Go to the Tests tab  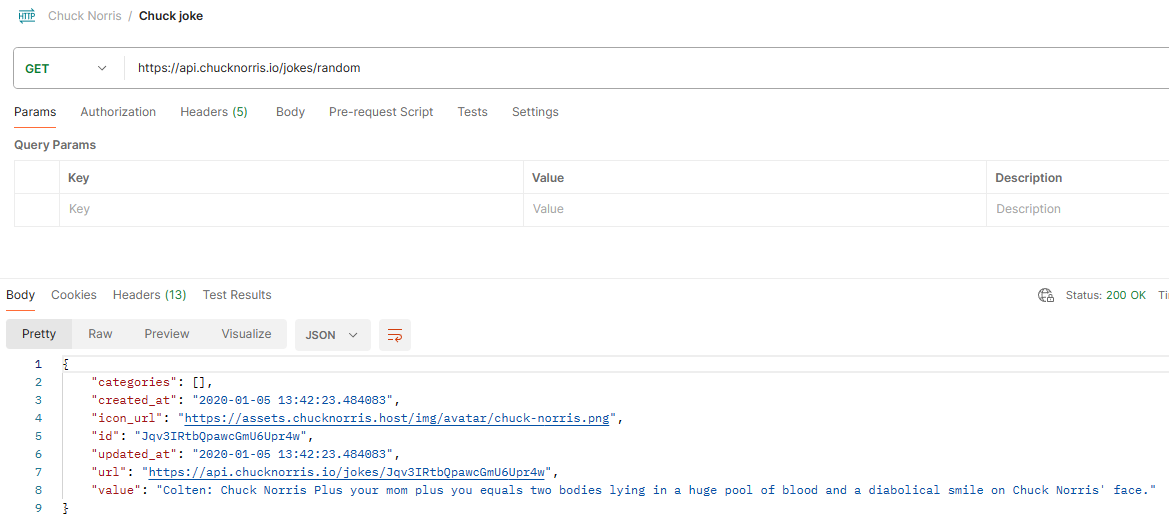click(x=473, y=112)
